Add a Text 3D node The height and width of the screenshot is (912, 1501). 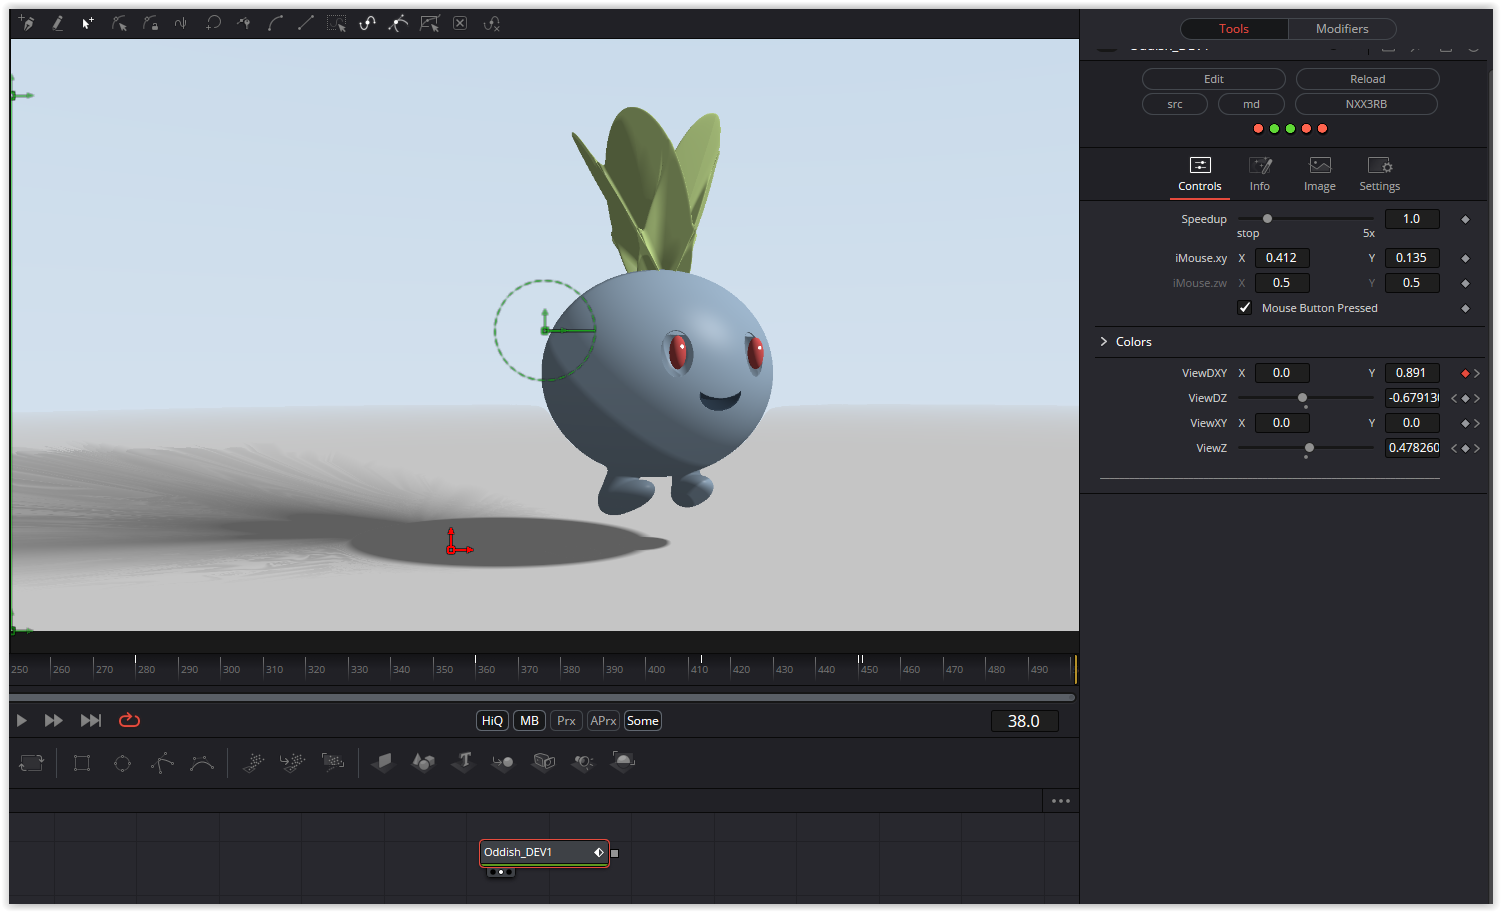[463, 763]
